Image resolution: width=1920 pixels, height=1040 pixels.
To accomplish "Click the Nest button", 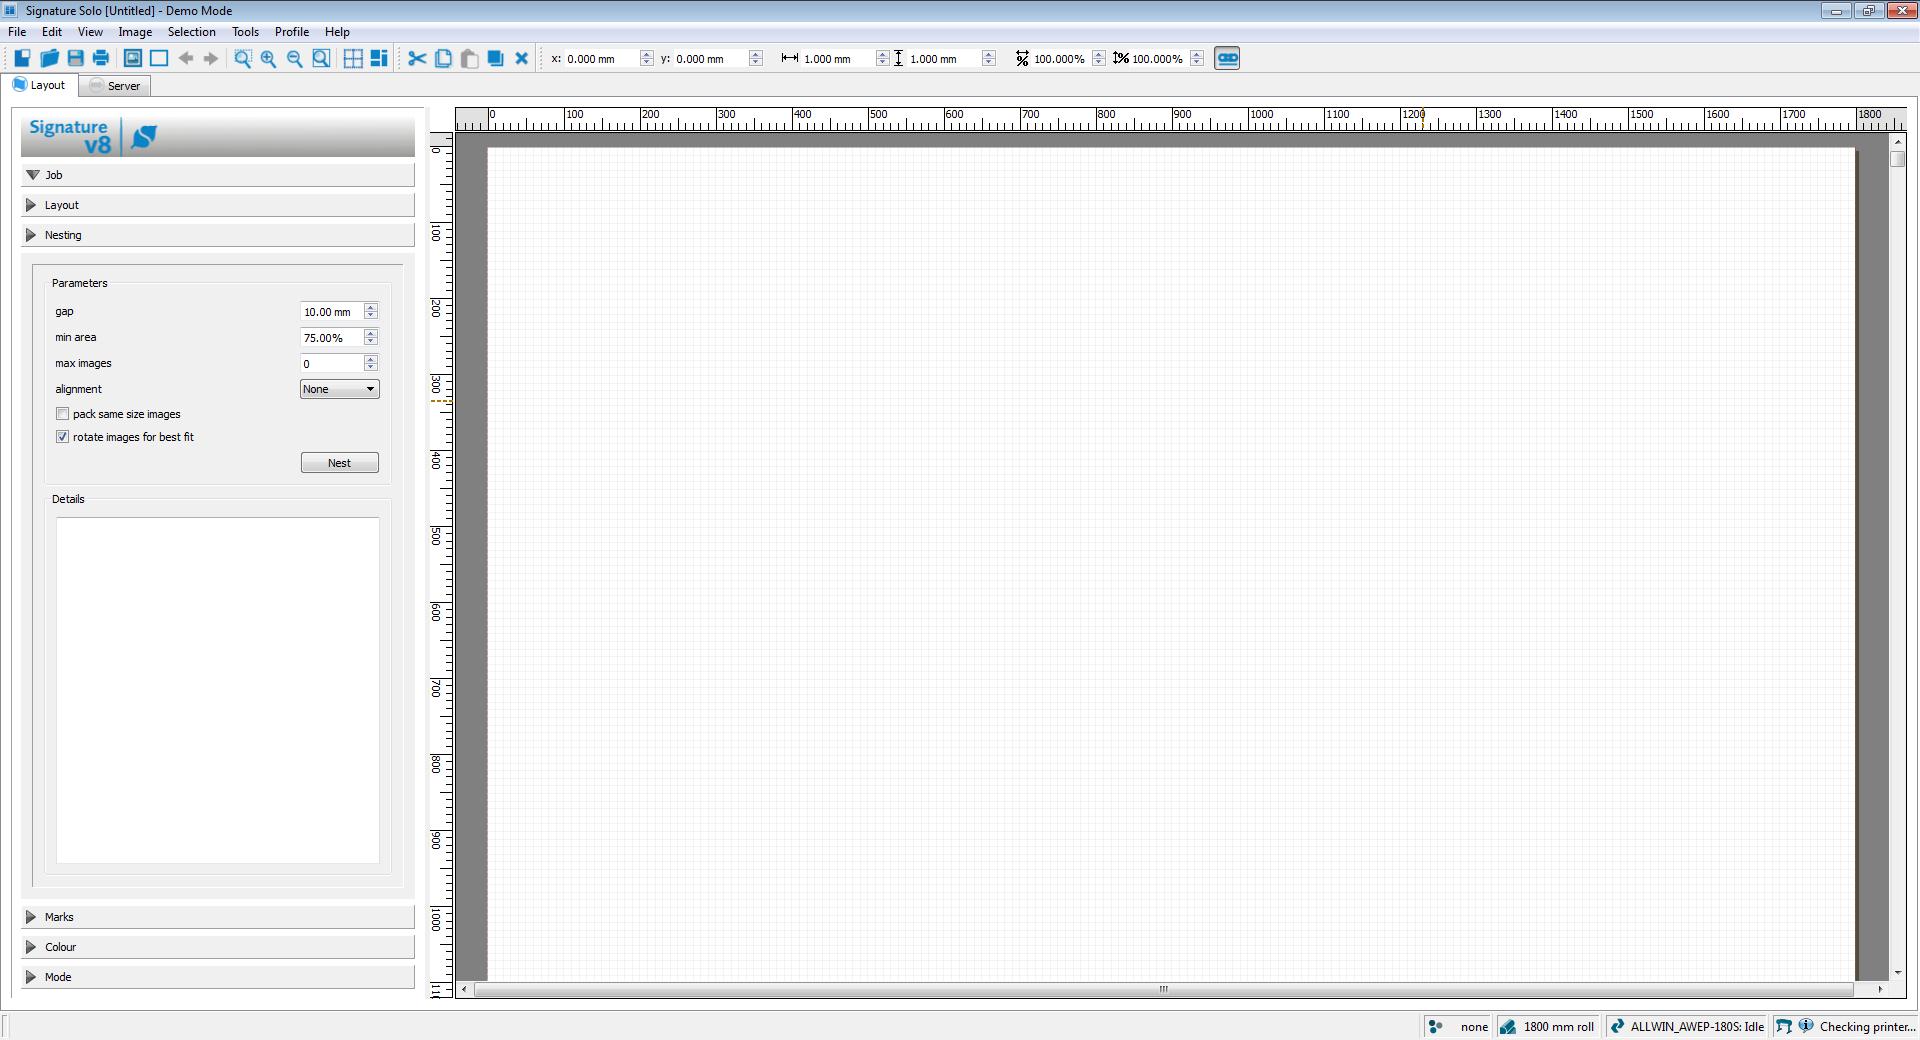I will [339, 463].
